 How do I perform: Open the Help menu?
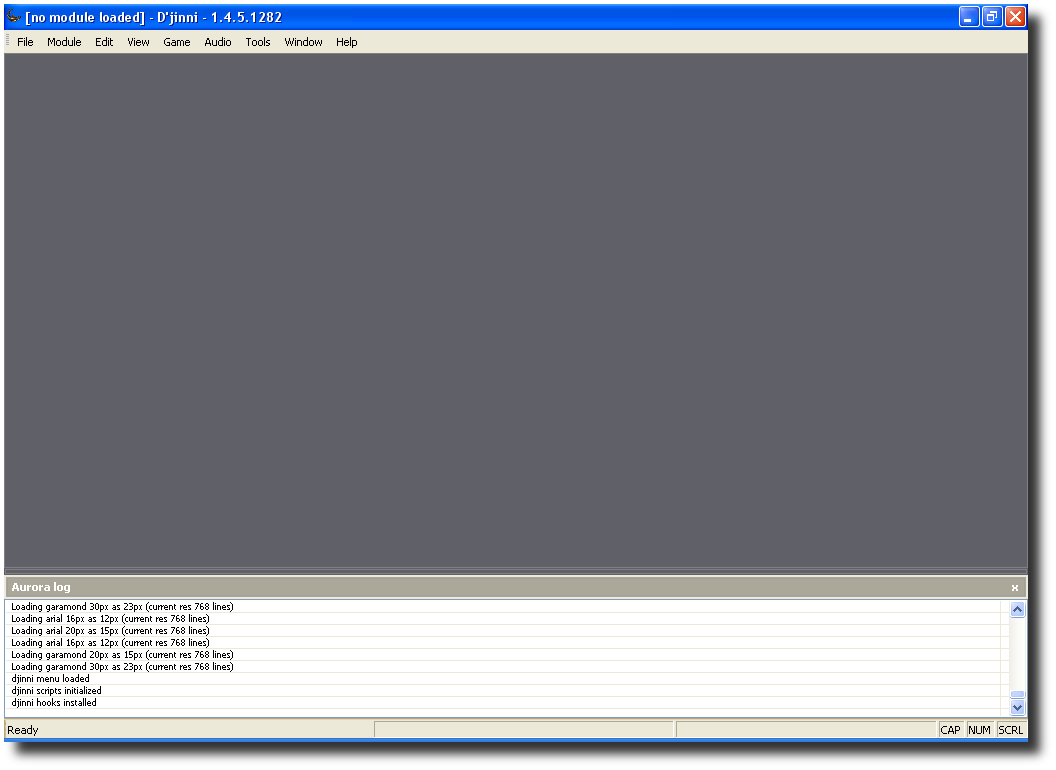(346, 42)
